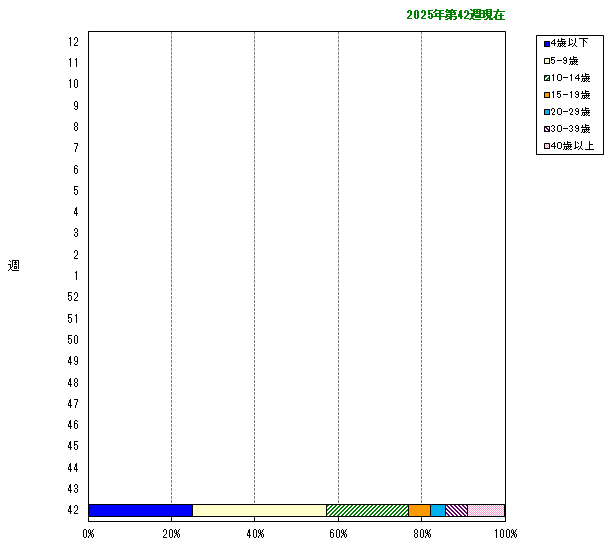
Task: Select the orange bar segment in week 42
Action: (x=419, y=510)
